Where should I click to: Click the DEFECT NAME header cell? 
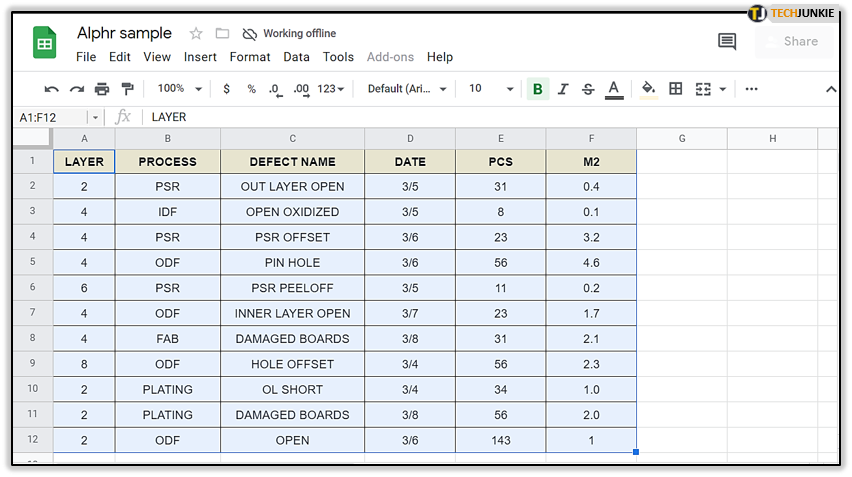click(x=292, y=162)
